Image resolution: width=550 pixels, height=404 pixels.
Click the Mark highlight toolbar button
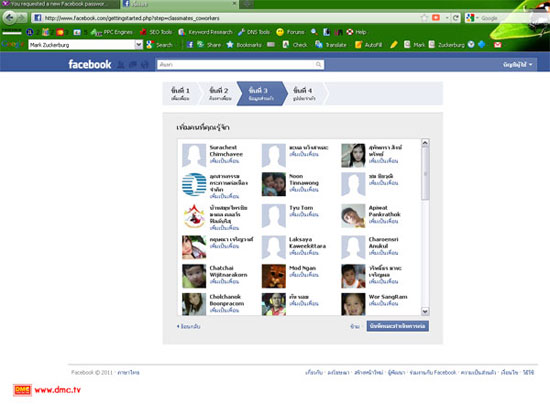(415, 45)
